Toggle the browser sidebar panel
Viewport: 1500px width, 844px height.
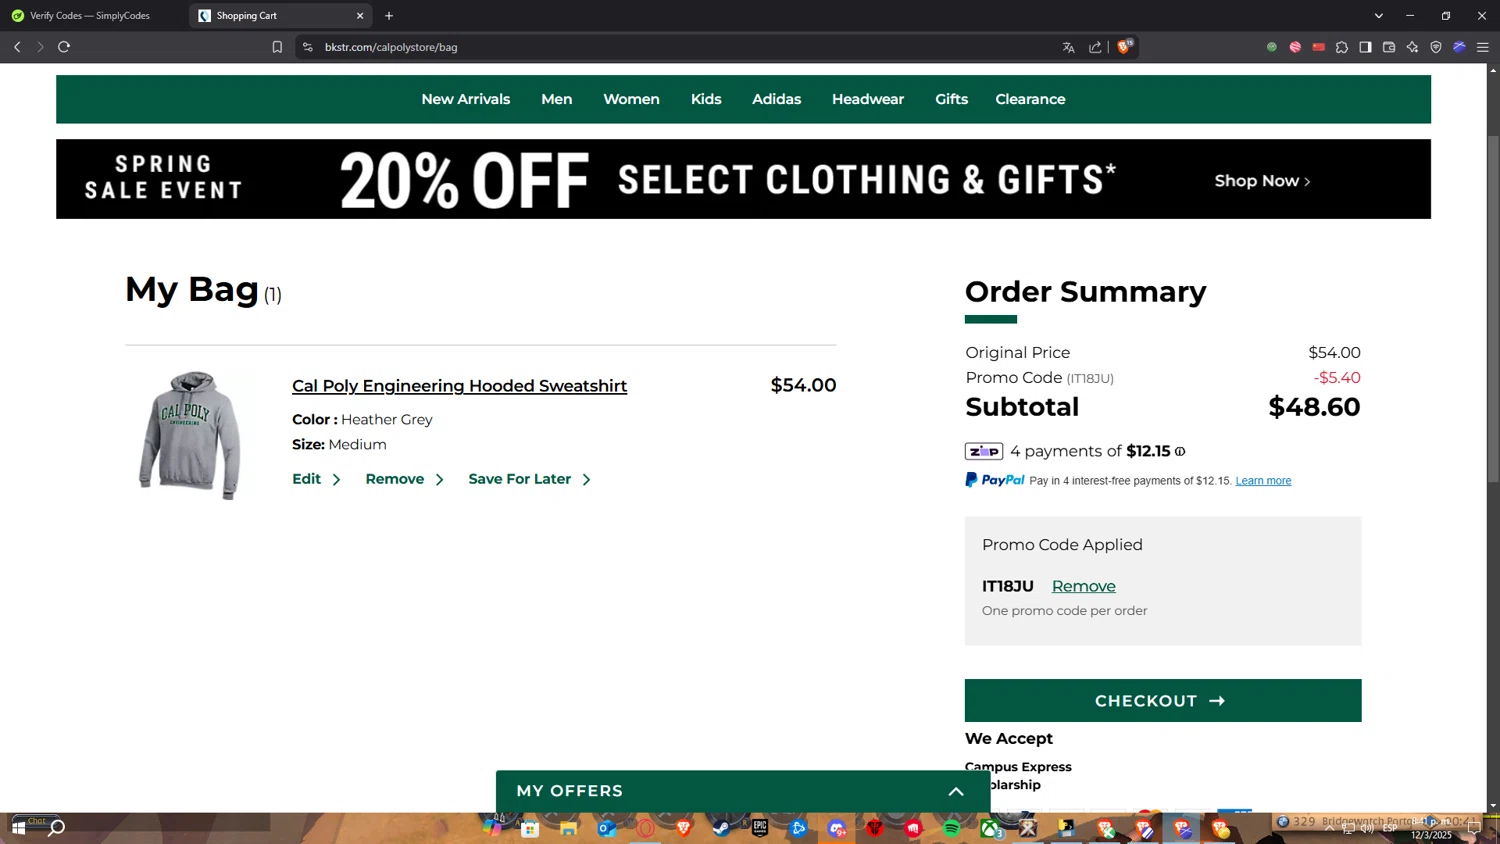[x=1365, y=47]
